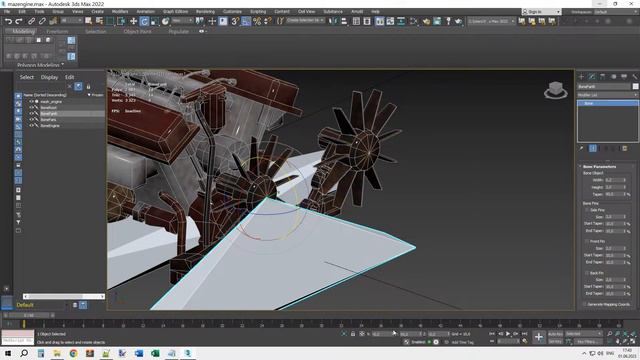
Task: Activate the Select Object tool
Action: [x=89, y=21]
